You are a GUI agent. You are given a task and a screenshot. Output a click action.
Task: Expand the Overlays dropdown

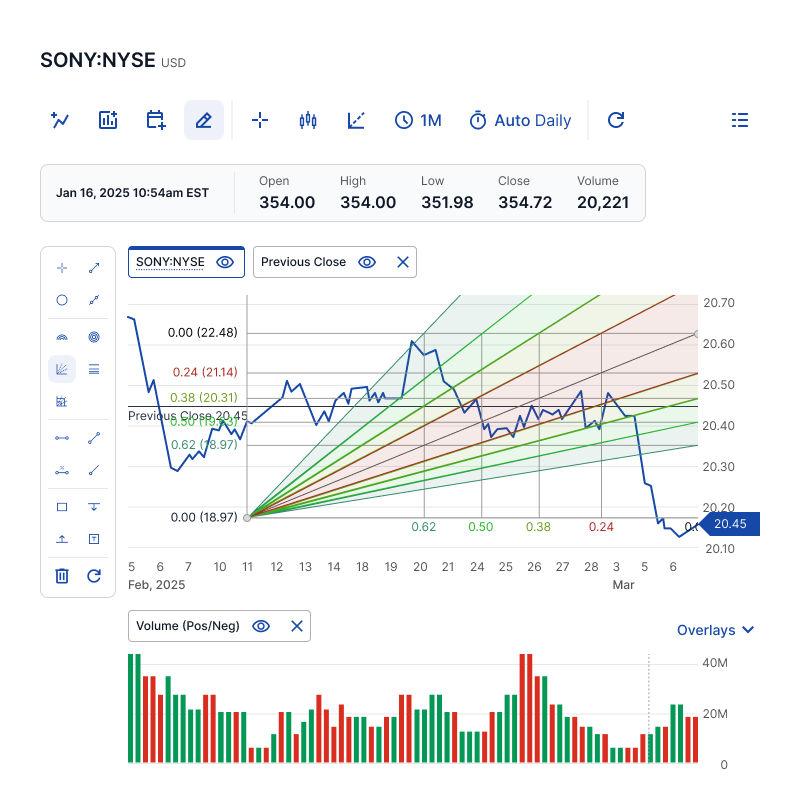coord(715,630)
